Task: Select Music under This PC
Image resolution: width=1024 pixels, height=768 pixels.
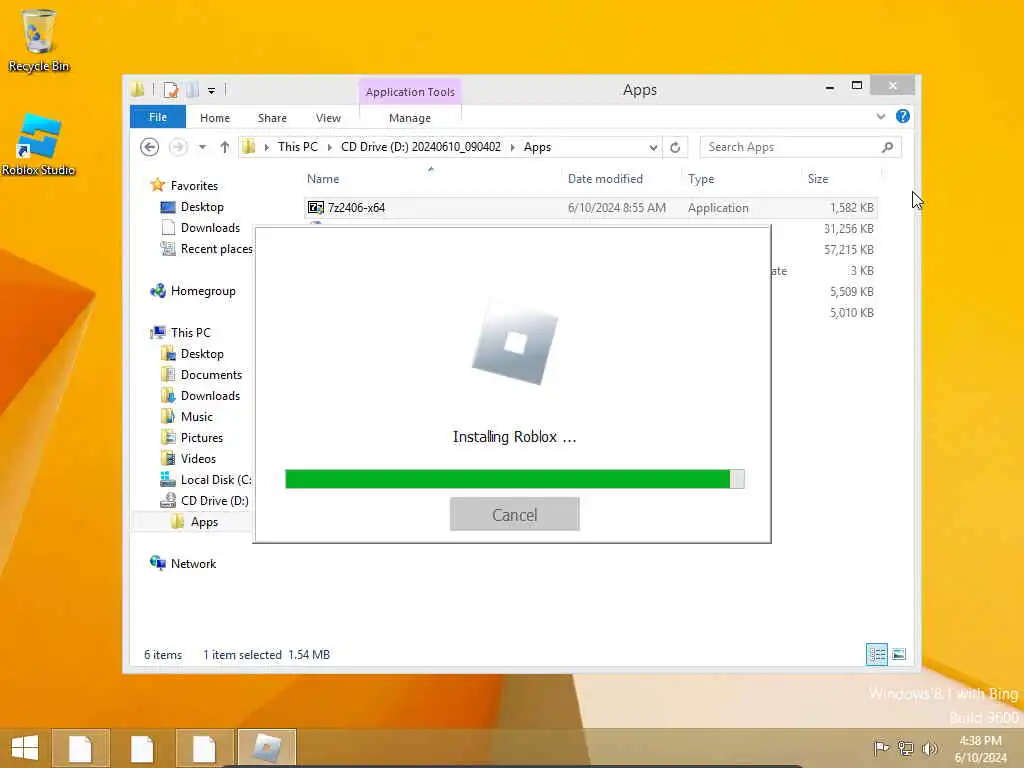Action: coord(197,417)
